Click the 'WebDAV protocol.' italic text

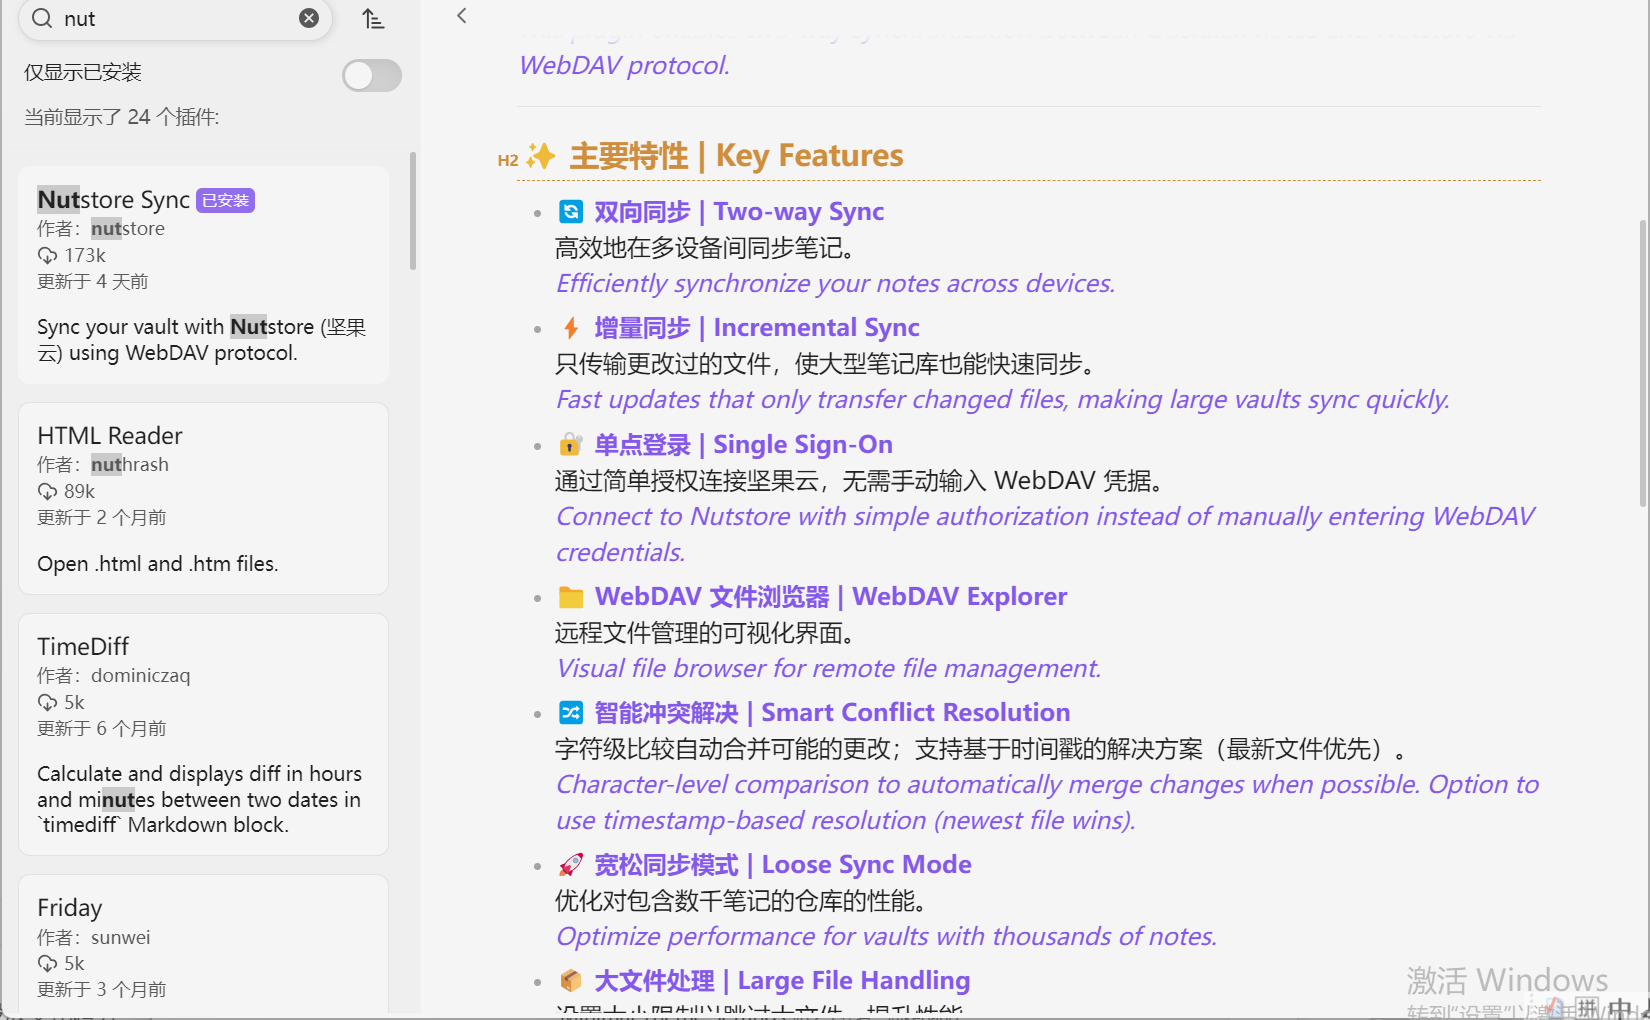(x=624, y=65)
